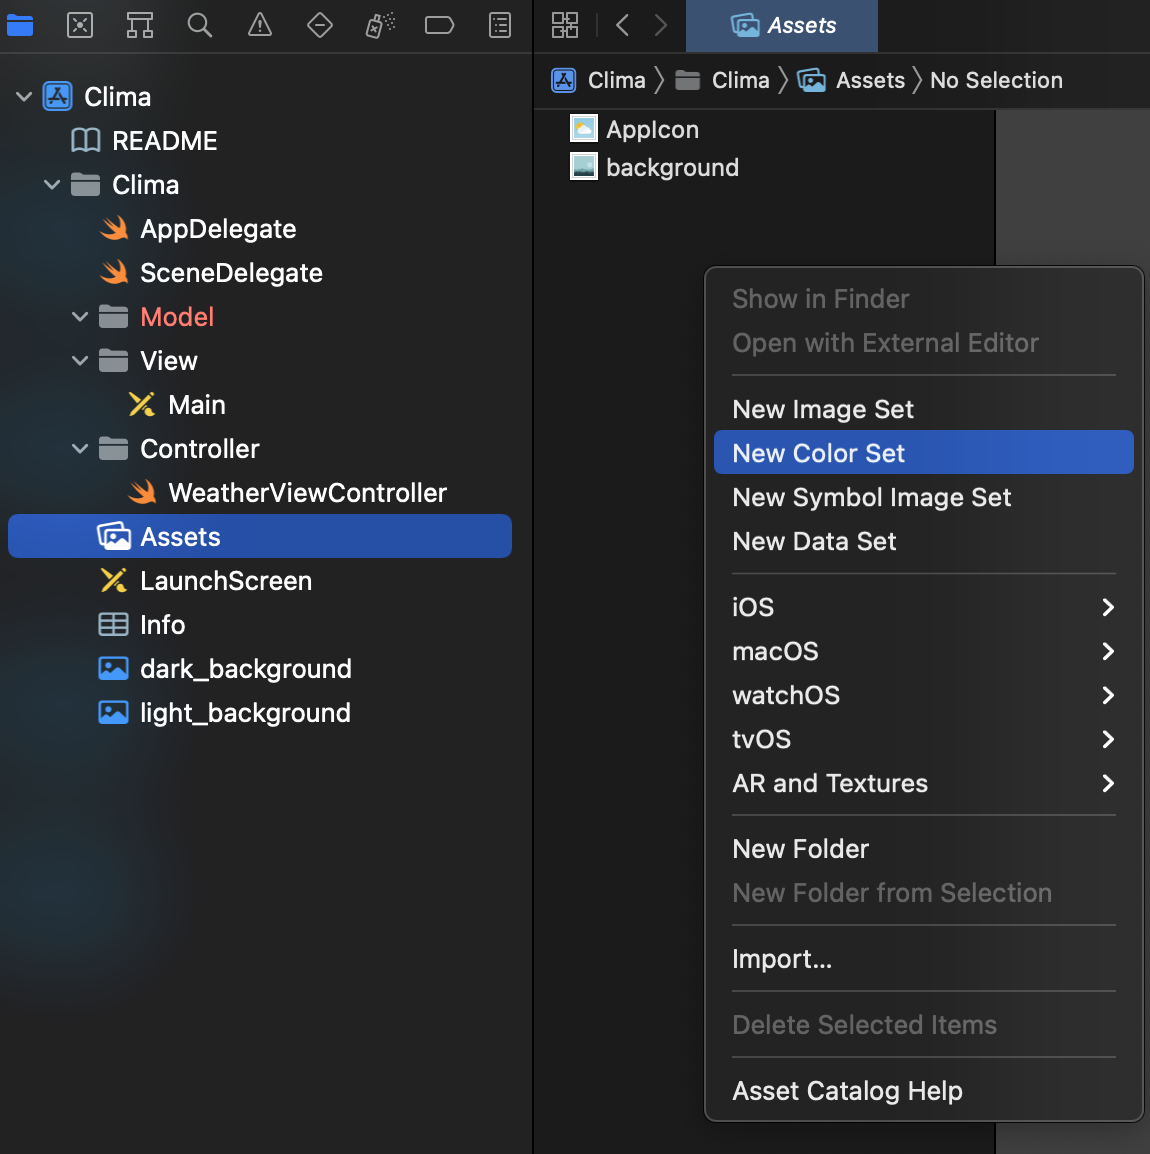Select the background asset name

click(672, 168)
